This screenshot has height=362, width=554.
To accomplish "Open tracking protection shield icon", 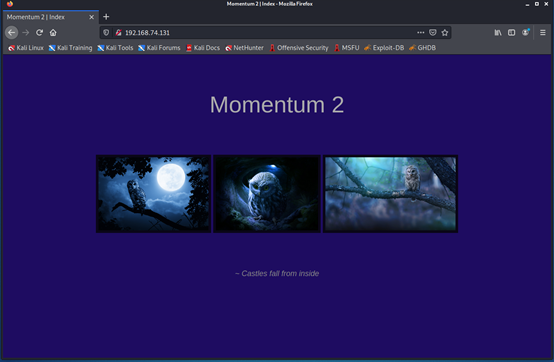I will click(106, 32).
